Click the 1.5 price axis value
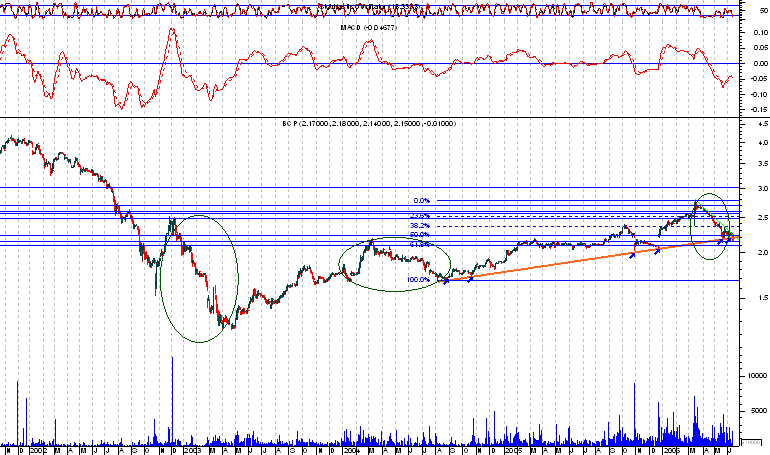The height and width of the screenshot is (455, 770). 764,298
